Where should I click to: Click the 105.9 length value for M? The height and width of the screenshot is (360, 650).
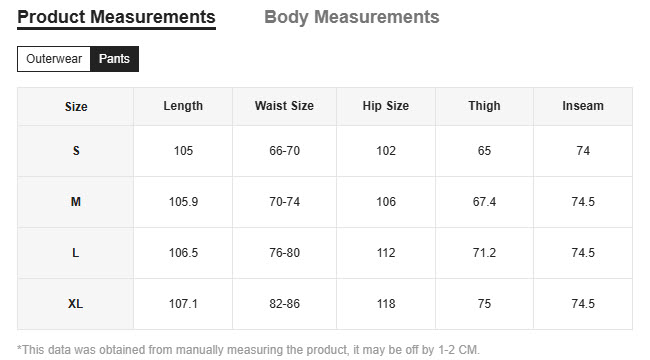(x=183, y=202)
